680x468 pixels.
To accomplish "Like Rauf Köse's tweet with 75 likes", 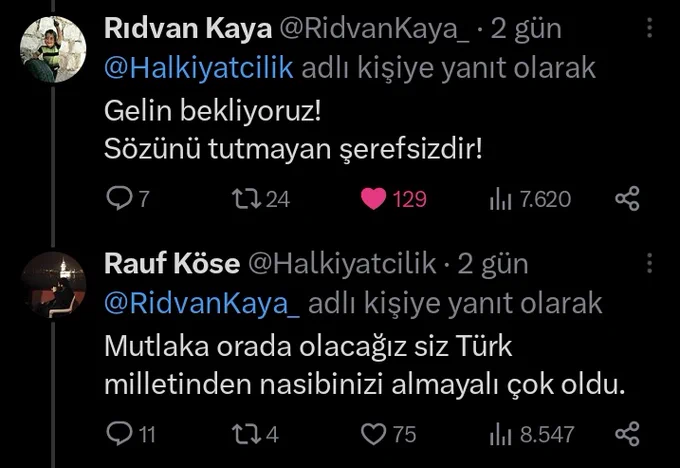I will pos(374,434).
